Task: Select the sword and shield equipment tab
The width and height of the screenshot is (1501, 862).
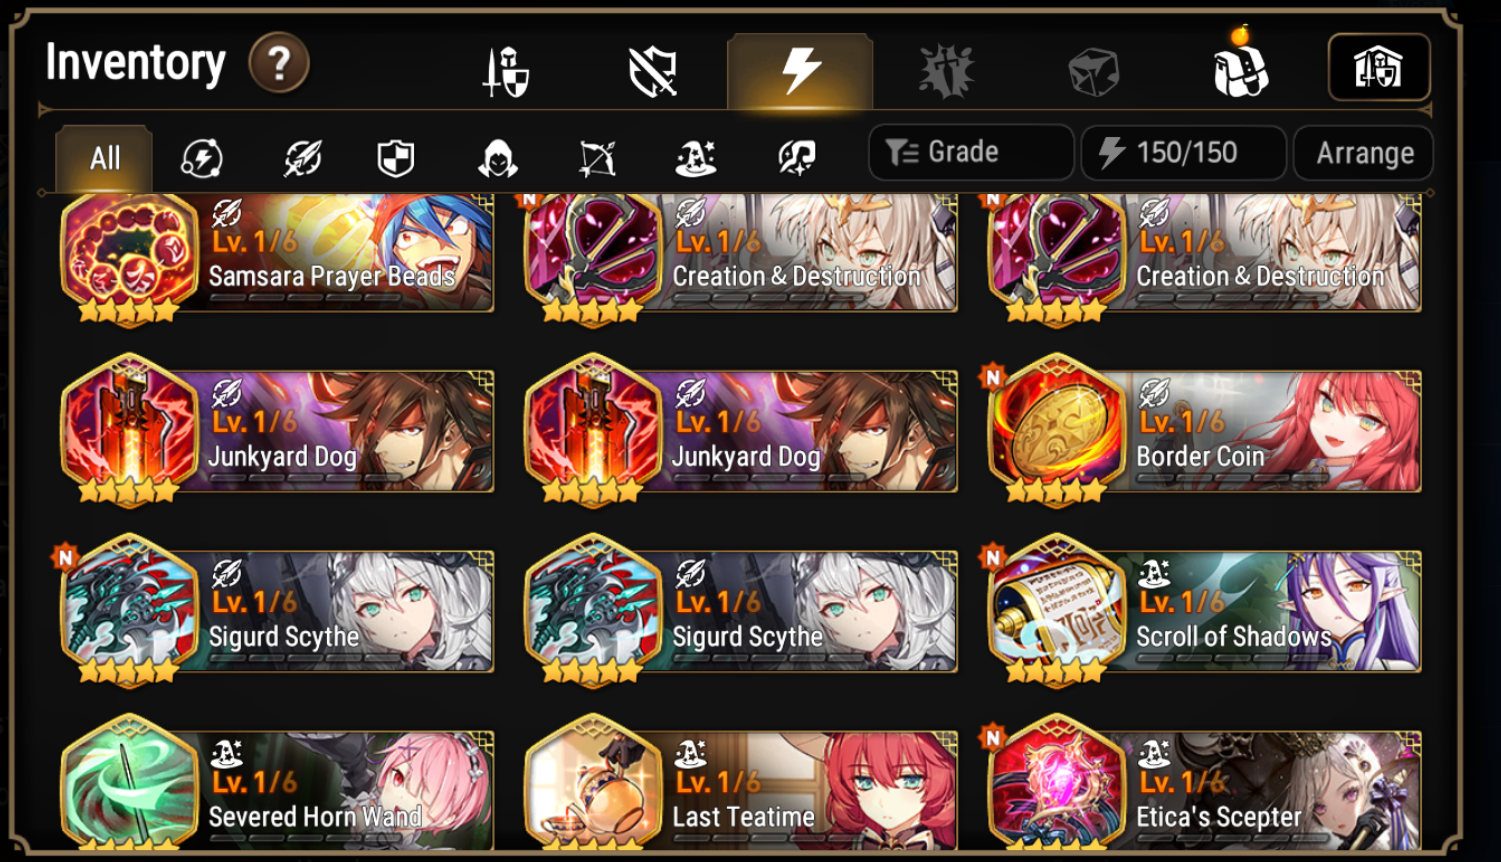Action: pyautogui.click(x=506, y=71)
